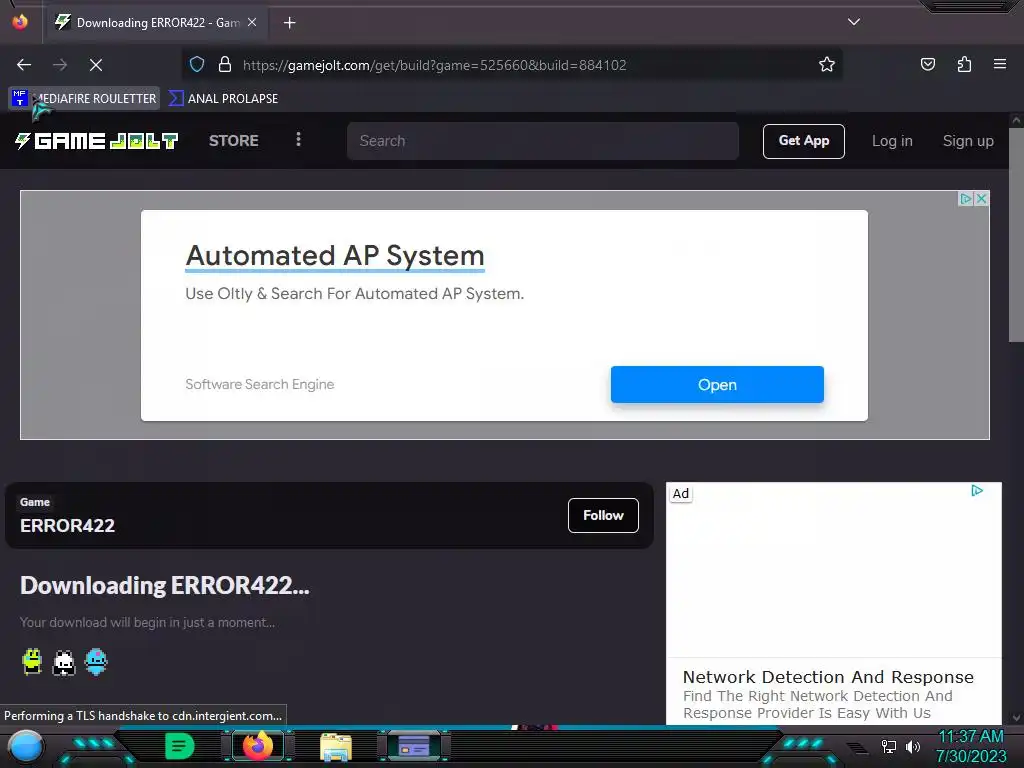
Task: Open Game Jolt three-dot more menu
Action: 298,139
